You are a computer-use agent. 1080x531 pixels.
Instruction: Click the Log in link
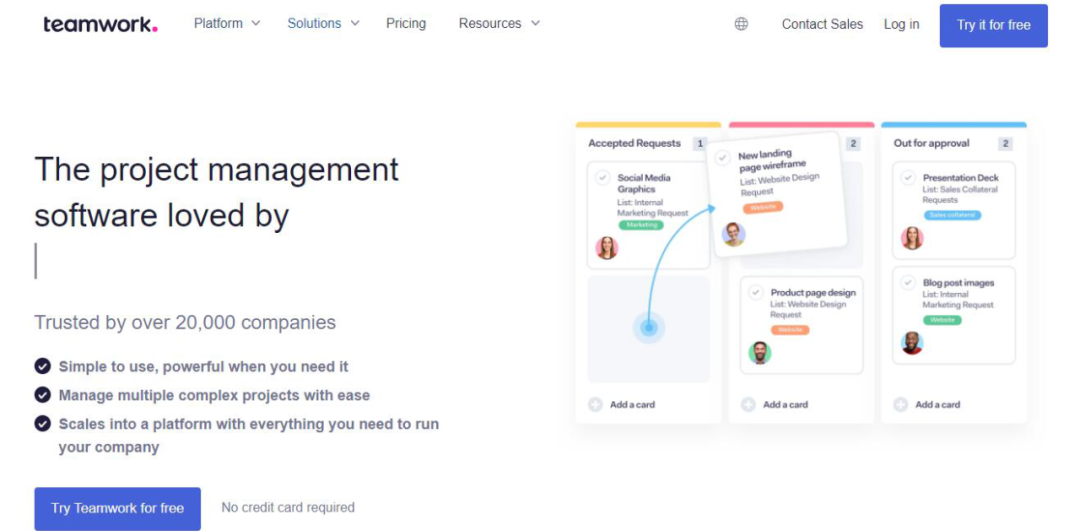(901, 24)
